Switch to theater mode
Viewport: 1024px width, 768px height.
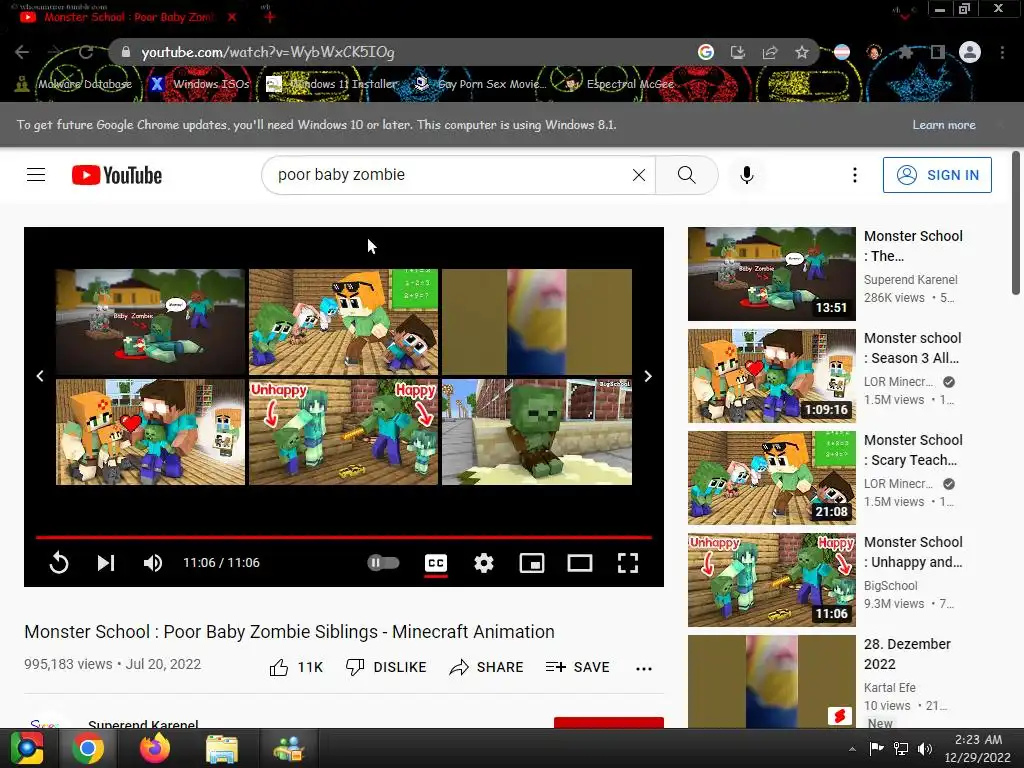(580, 563)
